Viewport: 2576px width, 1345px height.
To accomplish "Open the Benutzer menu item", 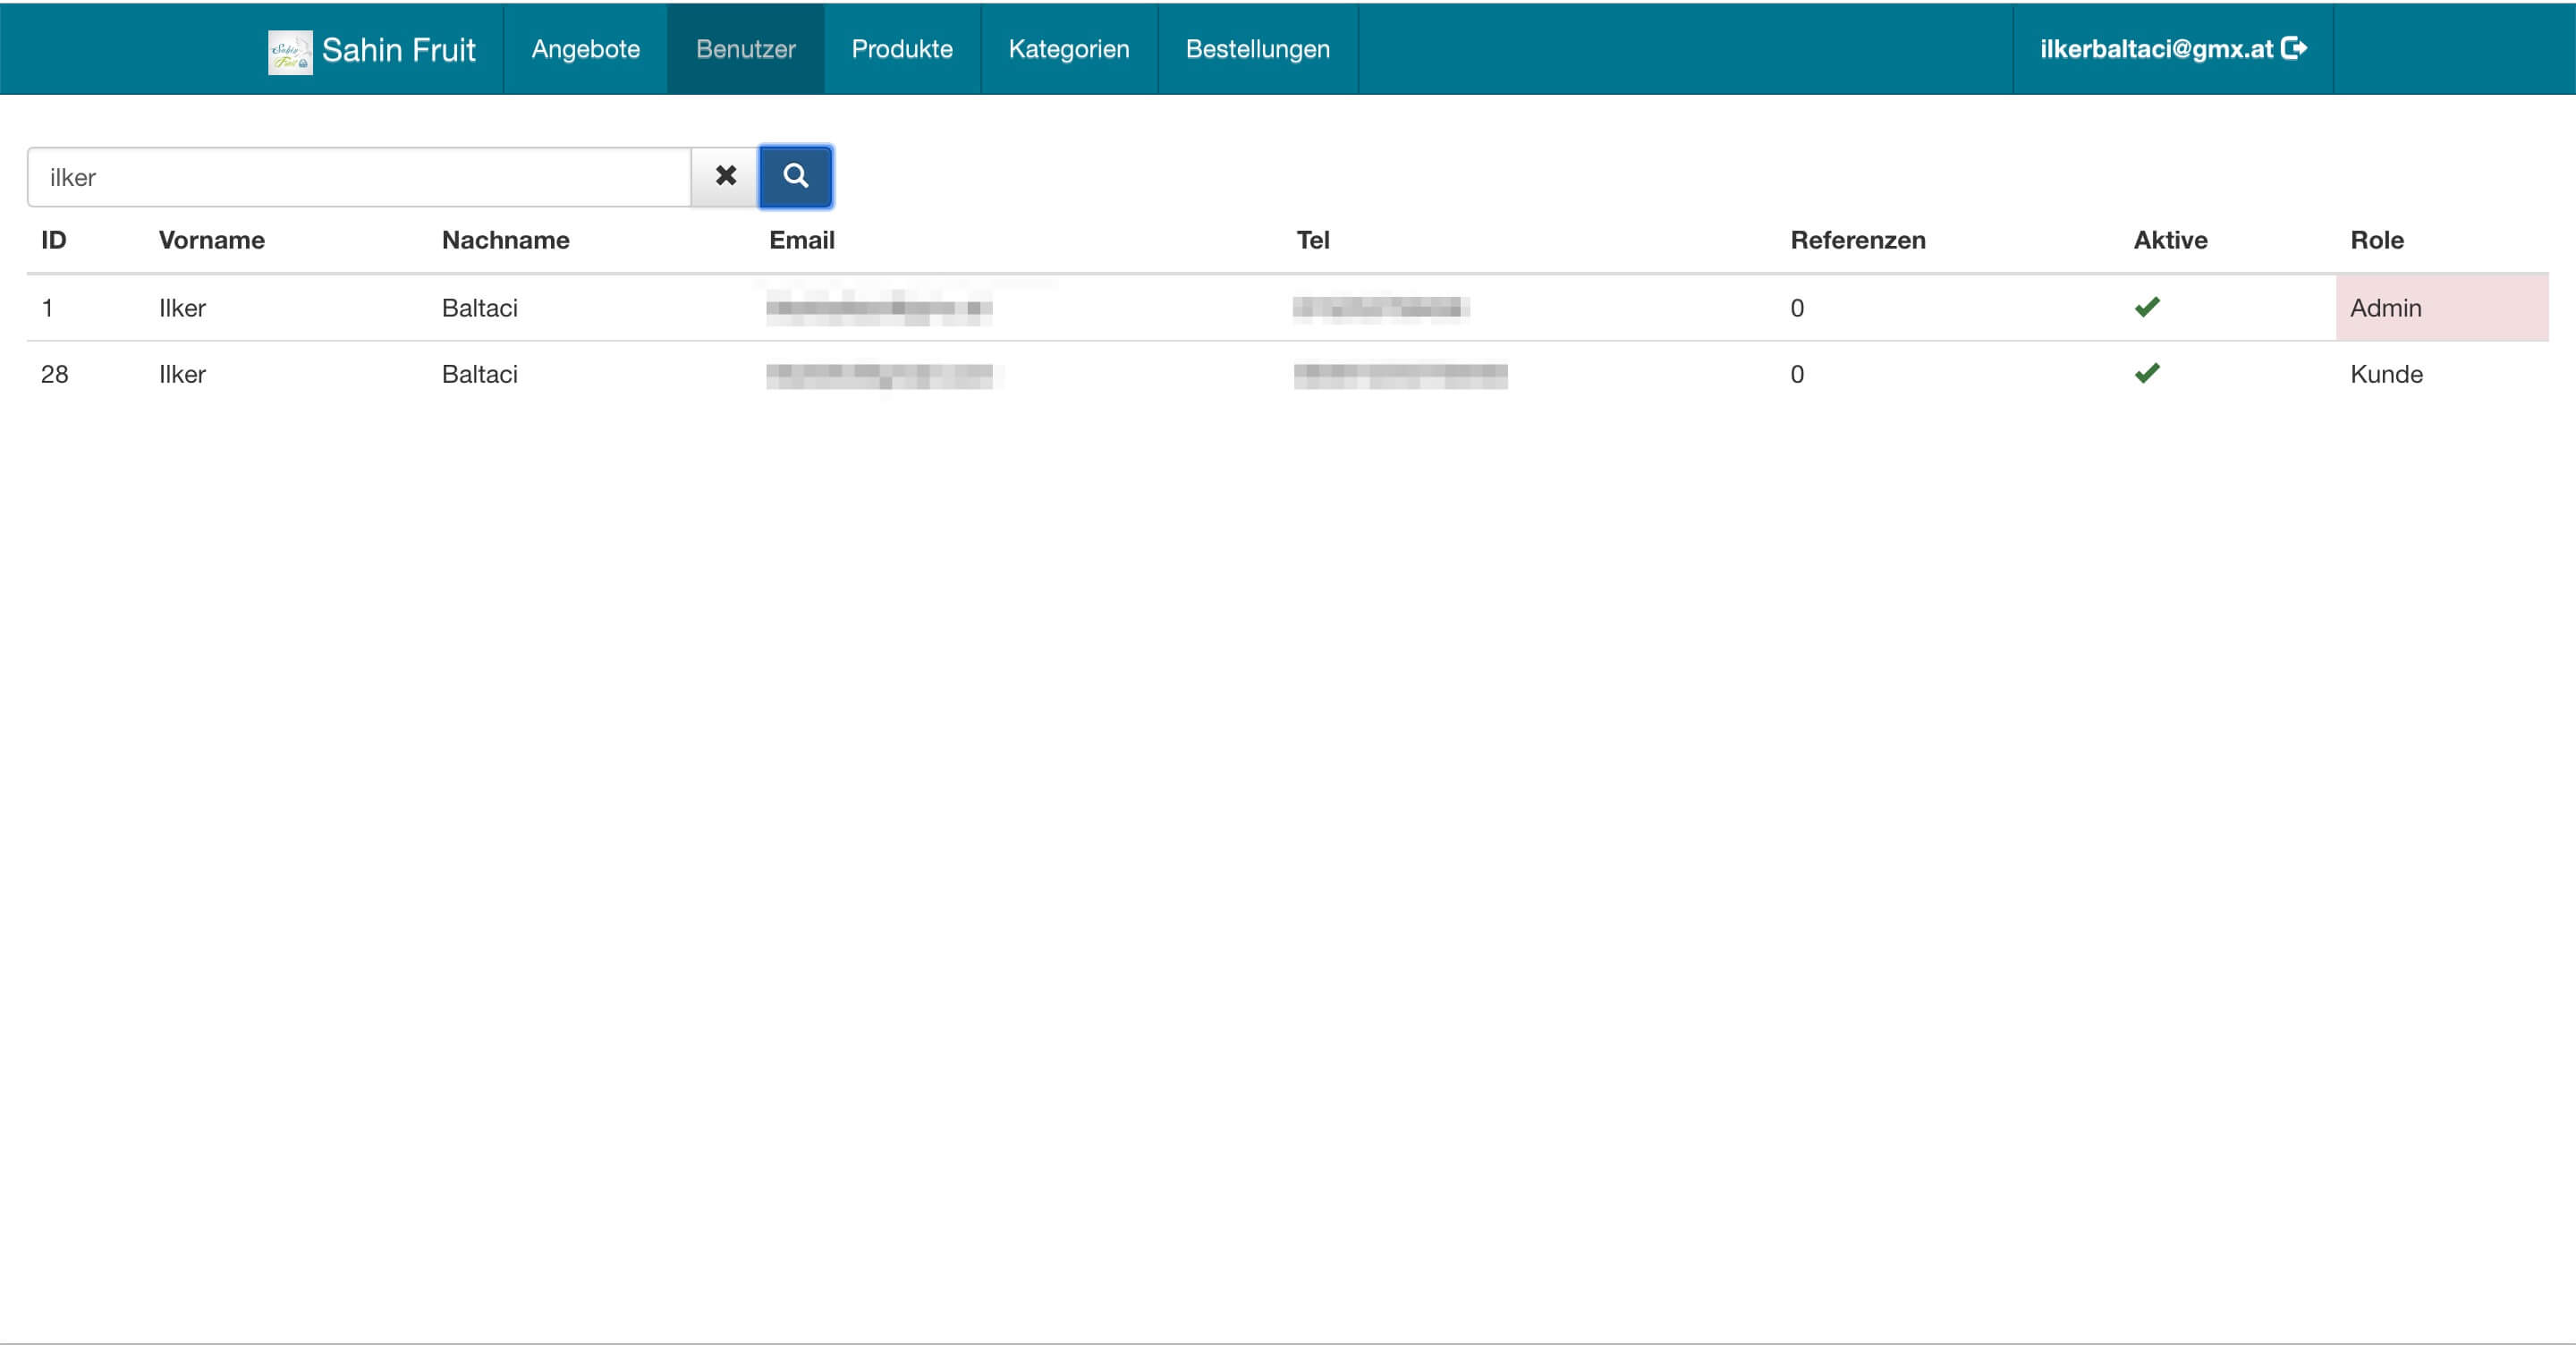I will (x=745, y=49).
